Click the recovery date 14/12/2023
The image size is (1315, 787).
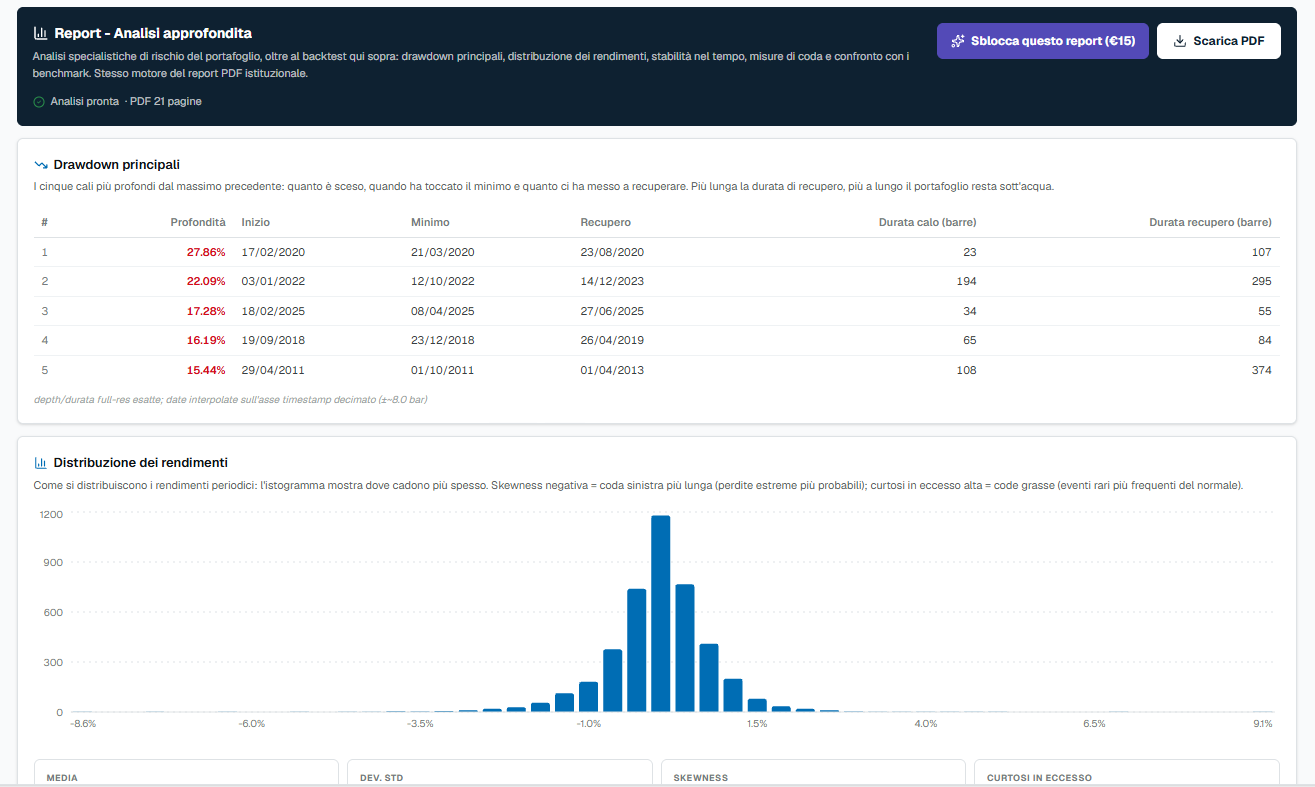pyautogui.click(x=612, y=282)
